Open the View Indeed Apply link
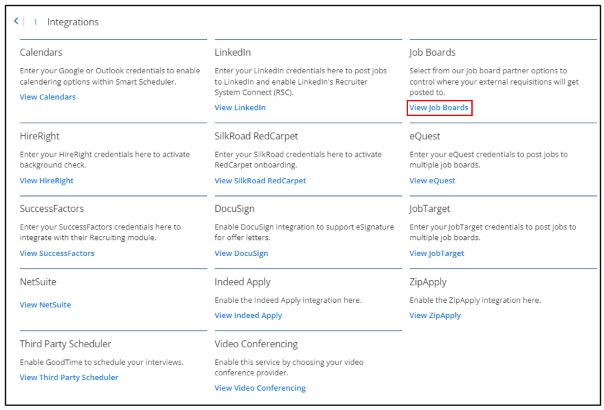This screenshot has width=604, height=410. (x=248, y=316)
